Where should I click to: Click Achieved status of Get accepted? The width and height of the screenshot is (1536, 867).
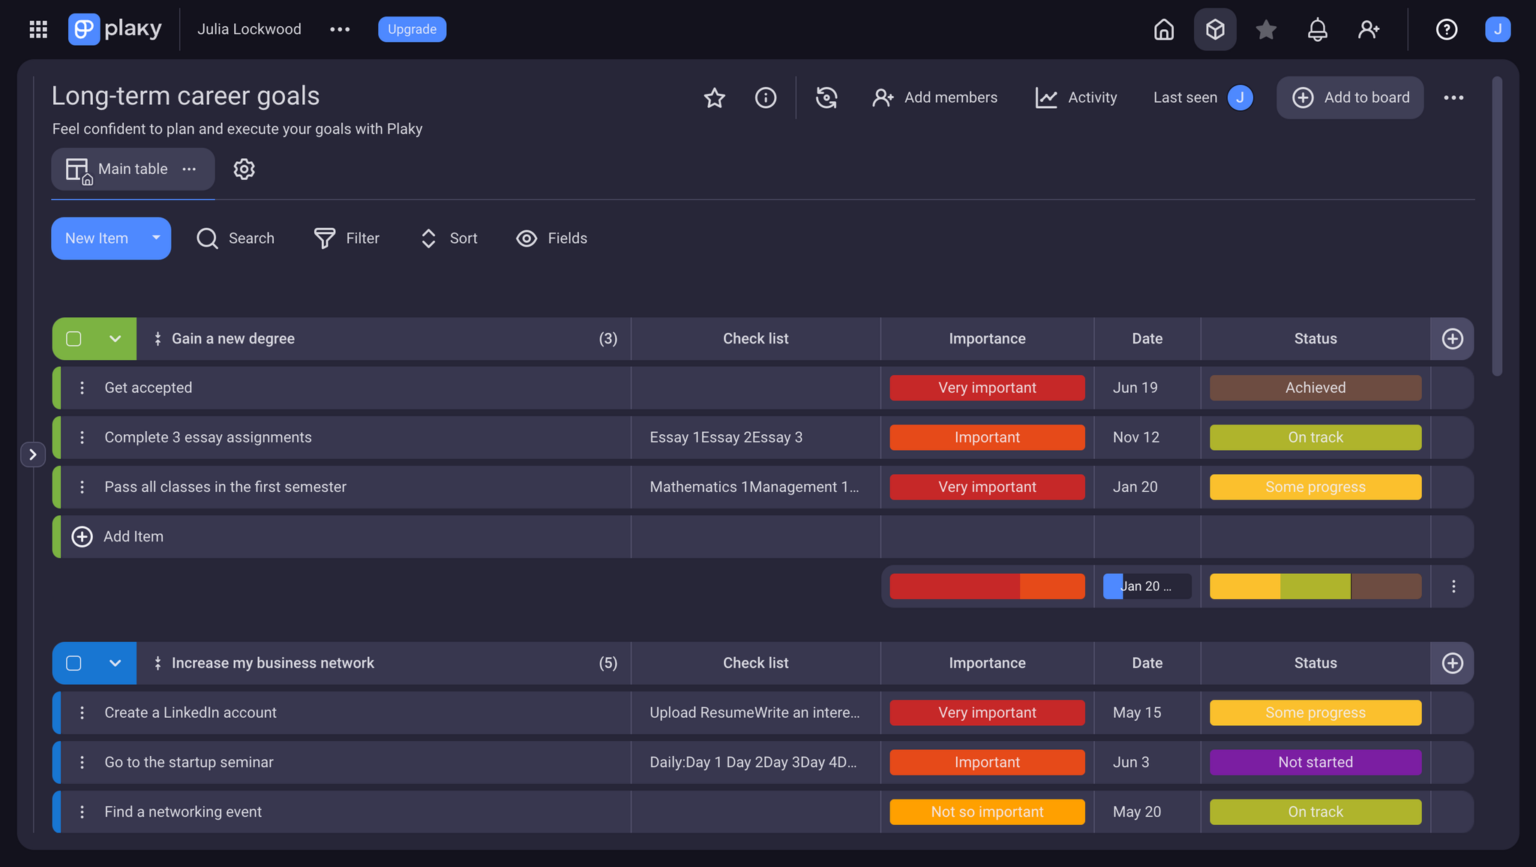pyautogui.click(x=1315, y=388)
